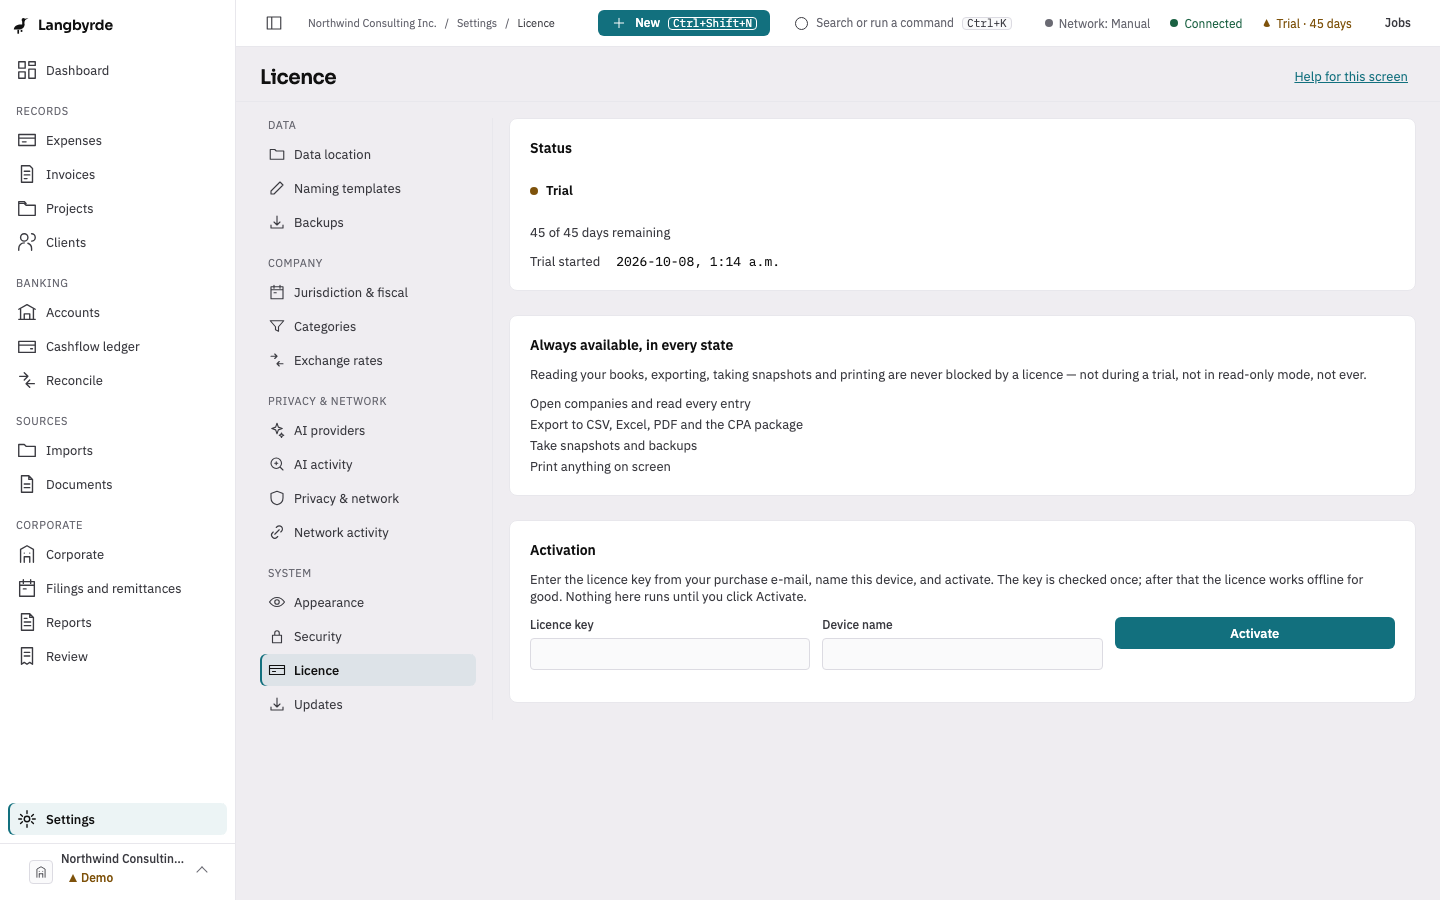Open Data location folder icon
Viewport: 1440px width, 900px height.
point(277,154)
